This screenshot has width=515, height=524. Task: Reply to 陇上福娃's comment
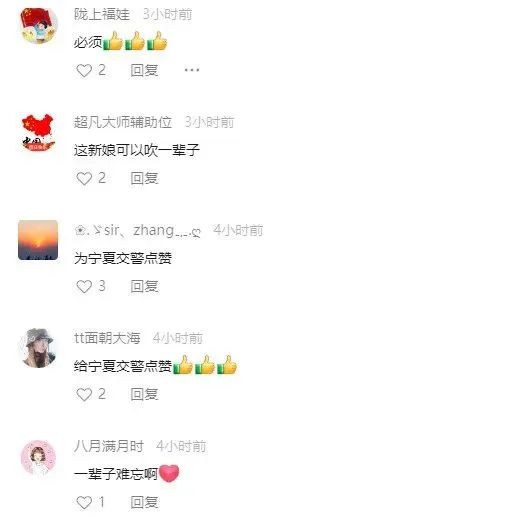[144, 70]
